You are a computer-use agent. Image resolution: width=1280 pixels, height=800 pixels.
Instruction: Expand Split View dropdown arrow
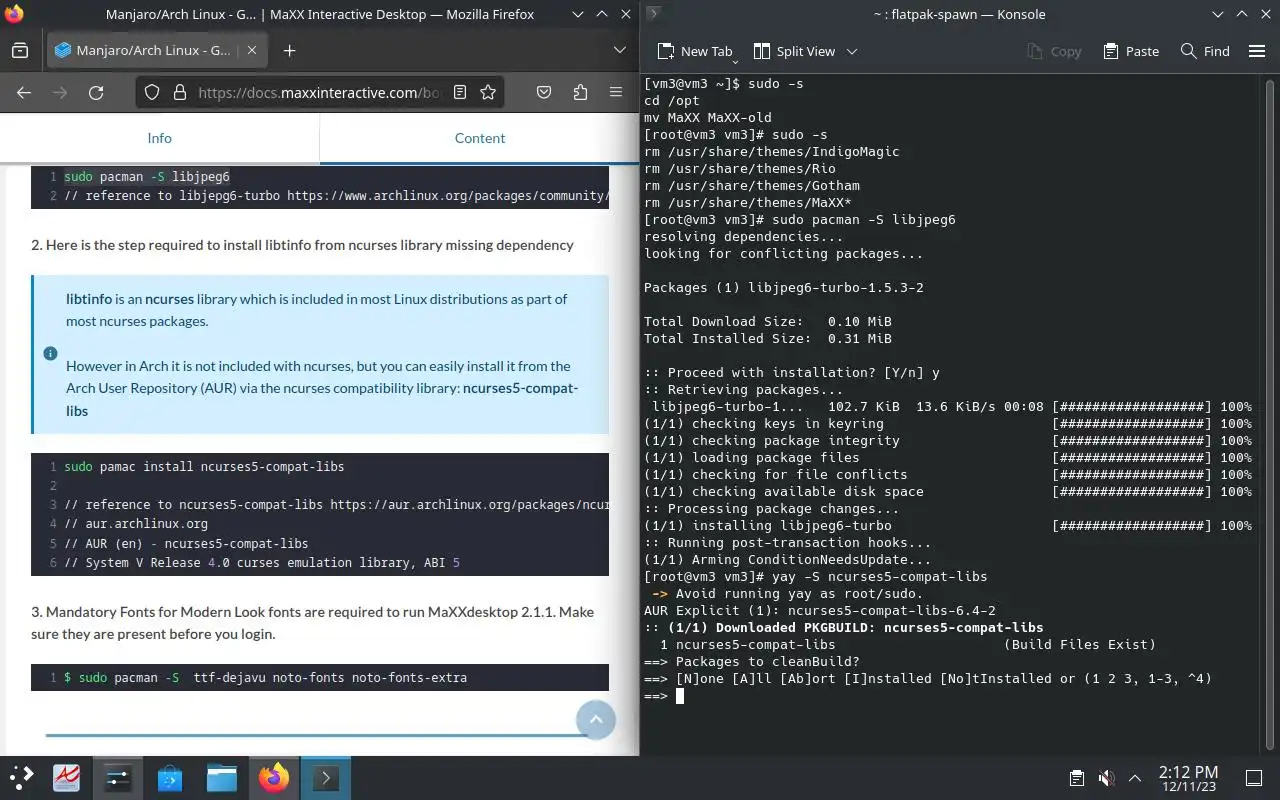pos(852,51)
